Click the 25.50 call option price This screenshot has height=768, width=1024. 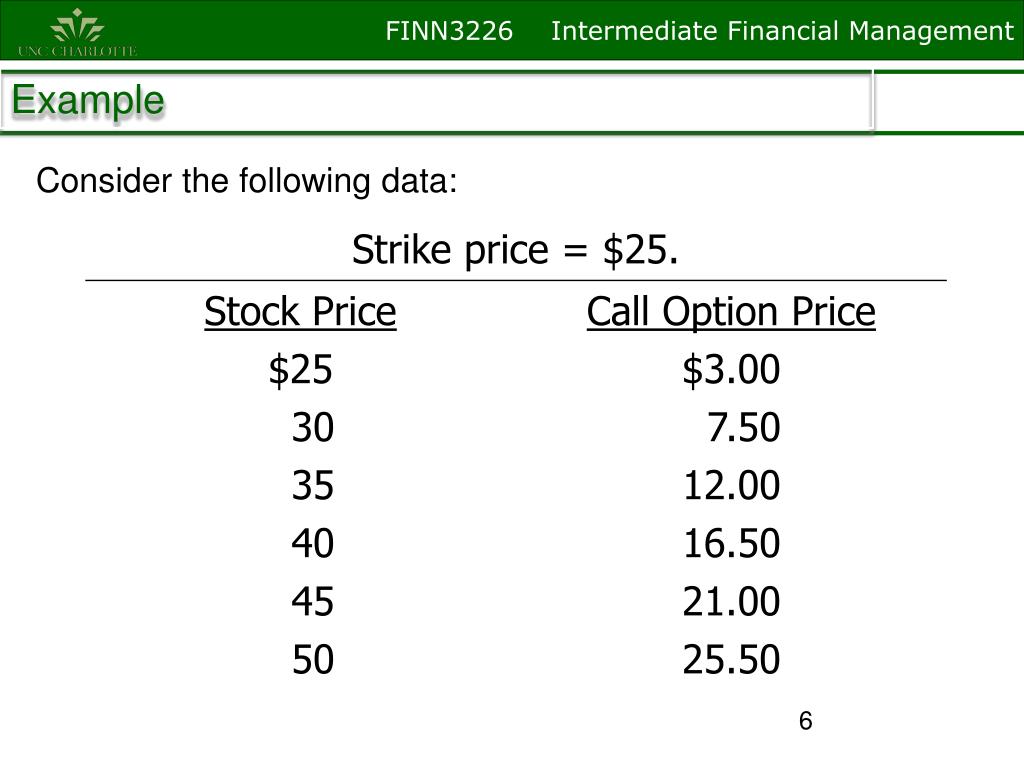pyautogui.click(x=731, y=660)
